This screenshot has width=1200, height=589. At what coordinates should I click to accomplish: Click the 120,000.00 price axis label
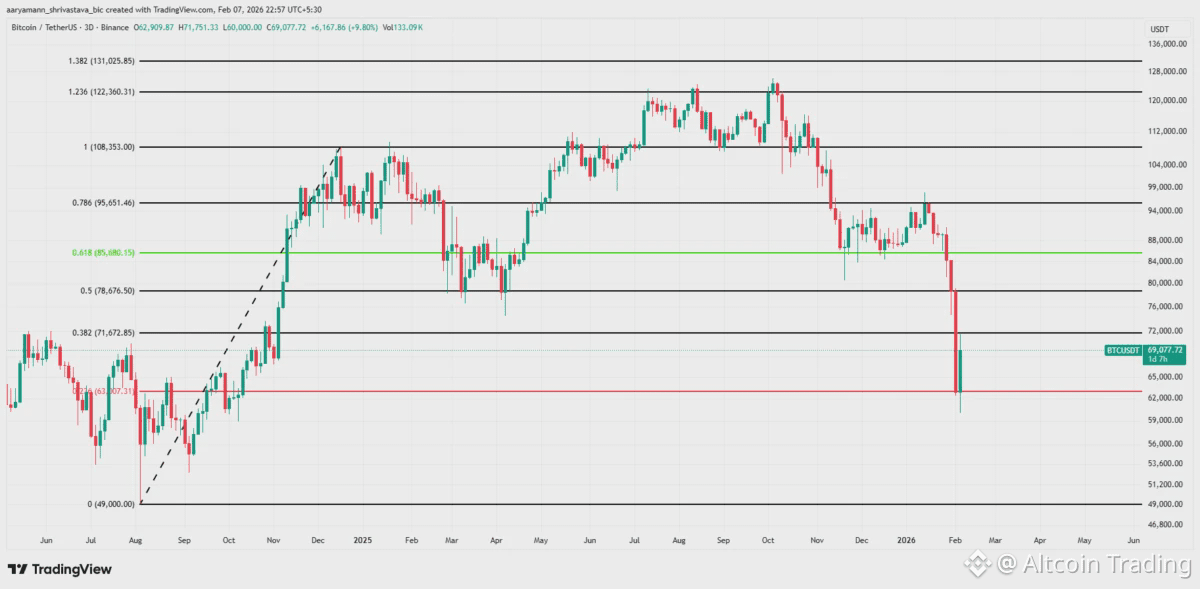[1168, 100]
